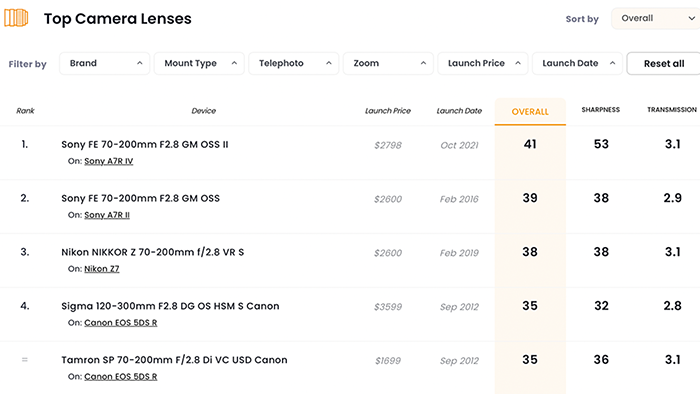This screenshot has width=700, height=394.
Task: Click overall score 39
Action: tap(530, 198)
